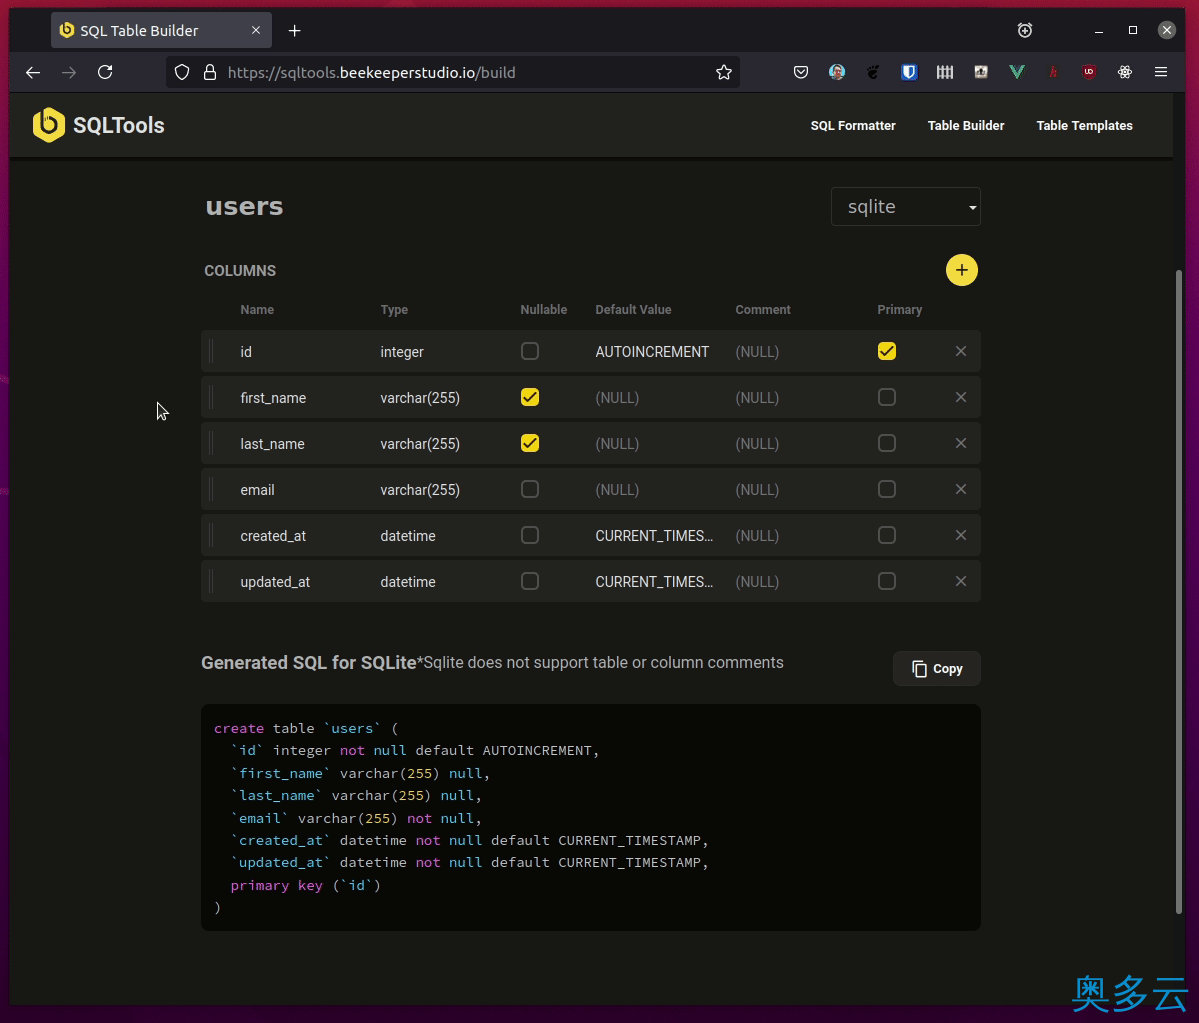
Task: Open the Bitwarden shield extension icon
Action: pyautogui.click(x=908, y=72)
